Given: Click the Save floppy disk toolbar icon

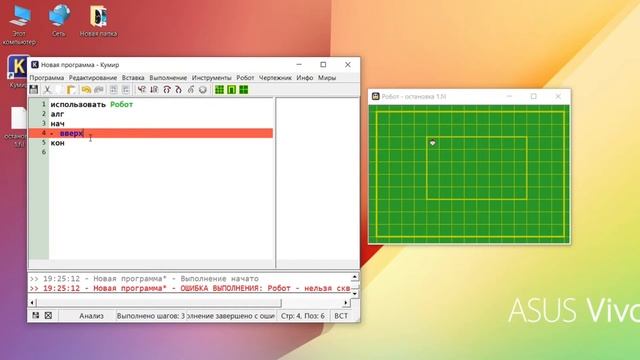Looking at the screenshot, I should coord(34,90).
